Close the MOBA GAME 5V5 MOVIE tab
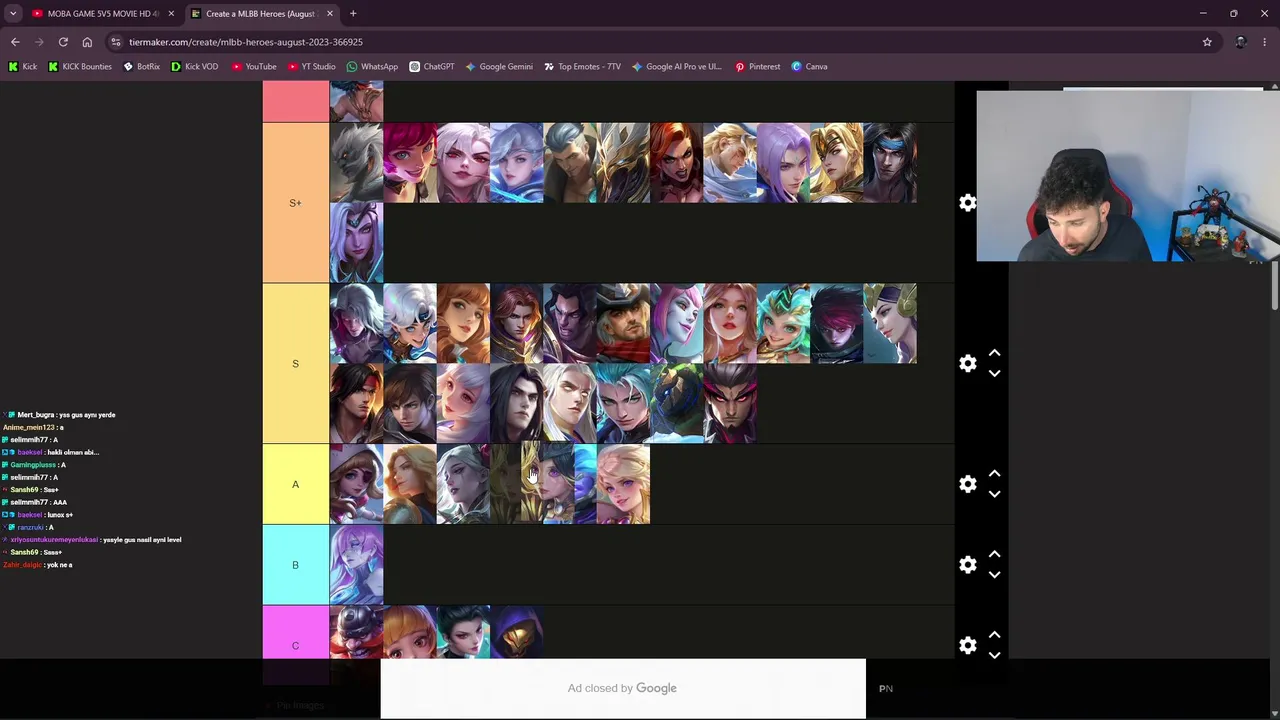This screenshot has height=720, width=1280. pos(171,14)
